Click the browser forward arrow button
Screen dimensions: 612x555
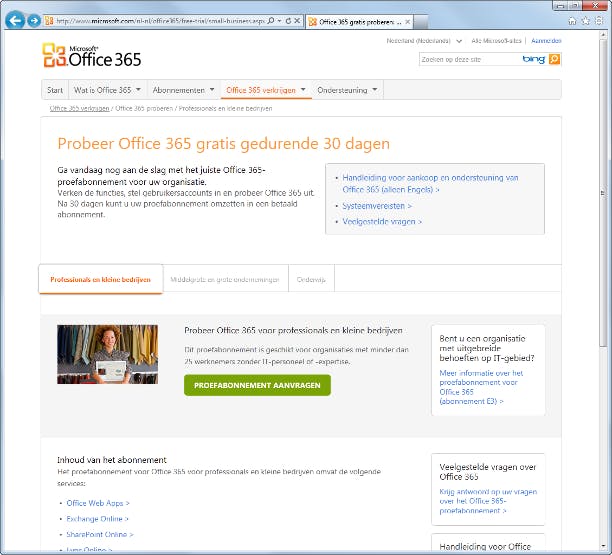[34, 21]
